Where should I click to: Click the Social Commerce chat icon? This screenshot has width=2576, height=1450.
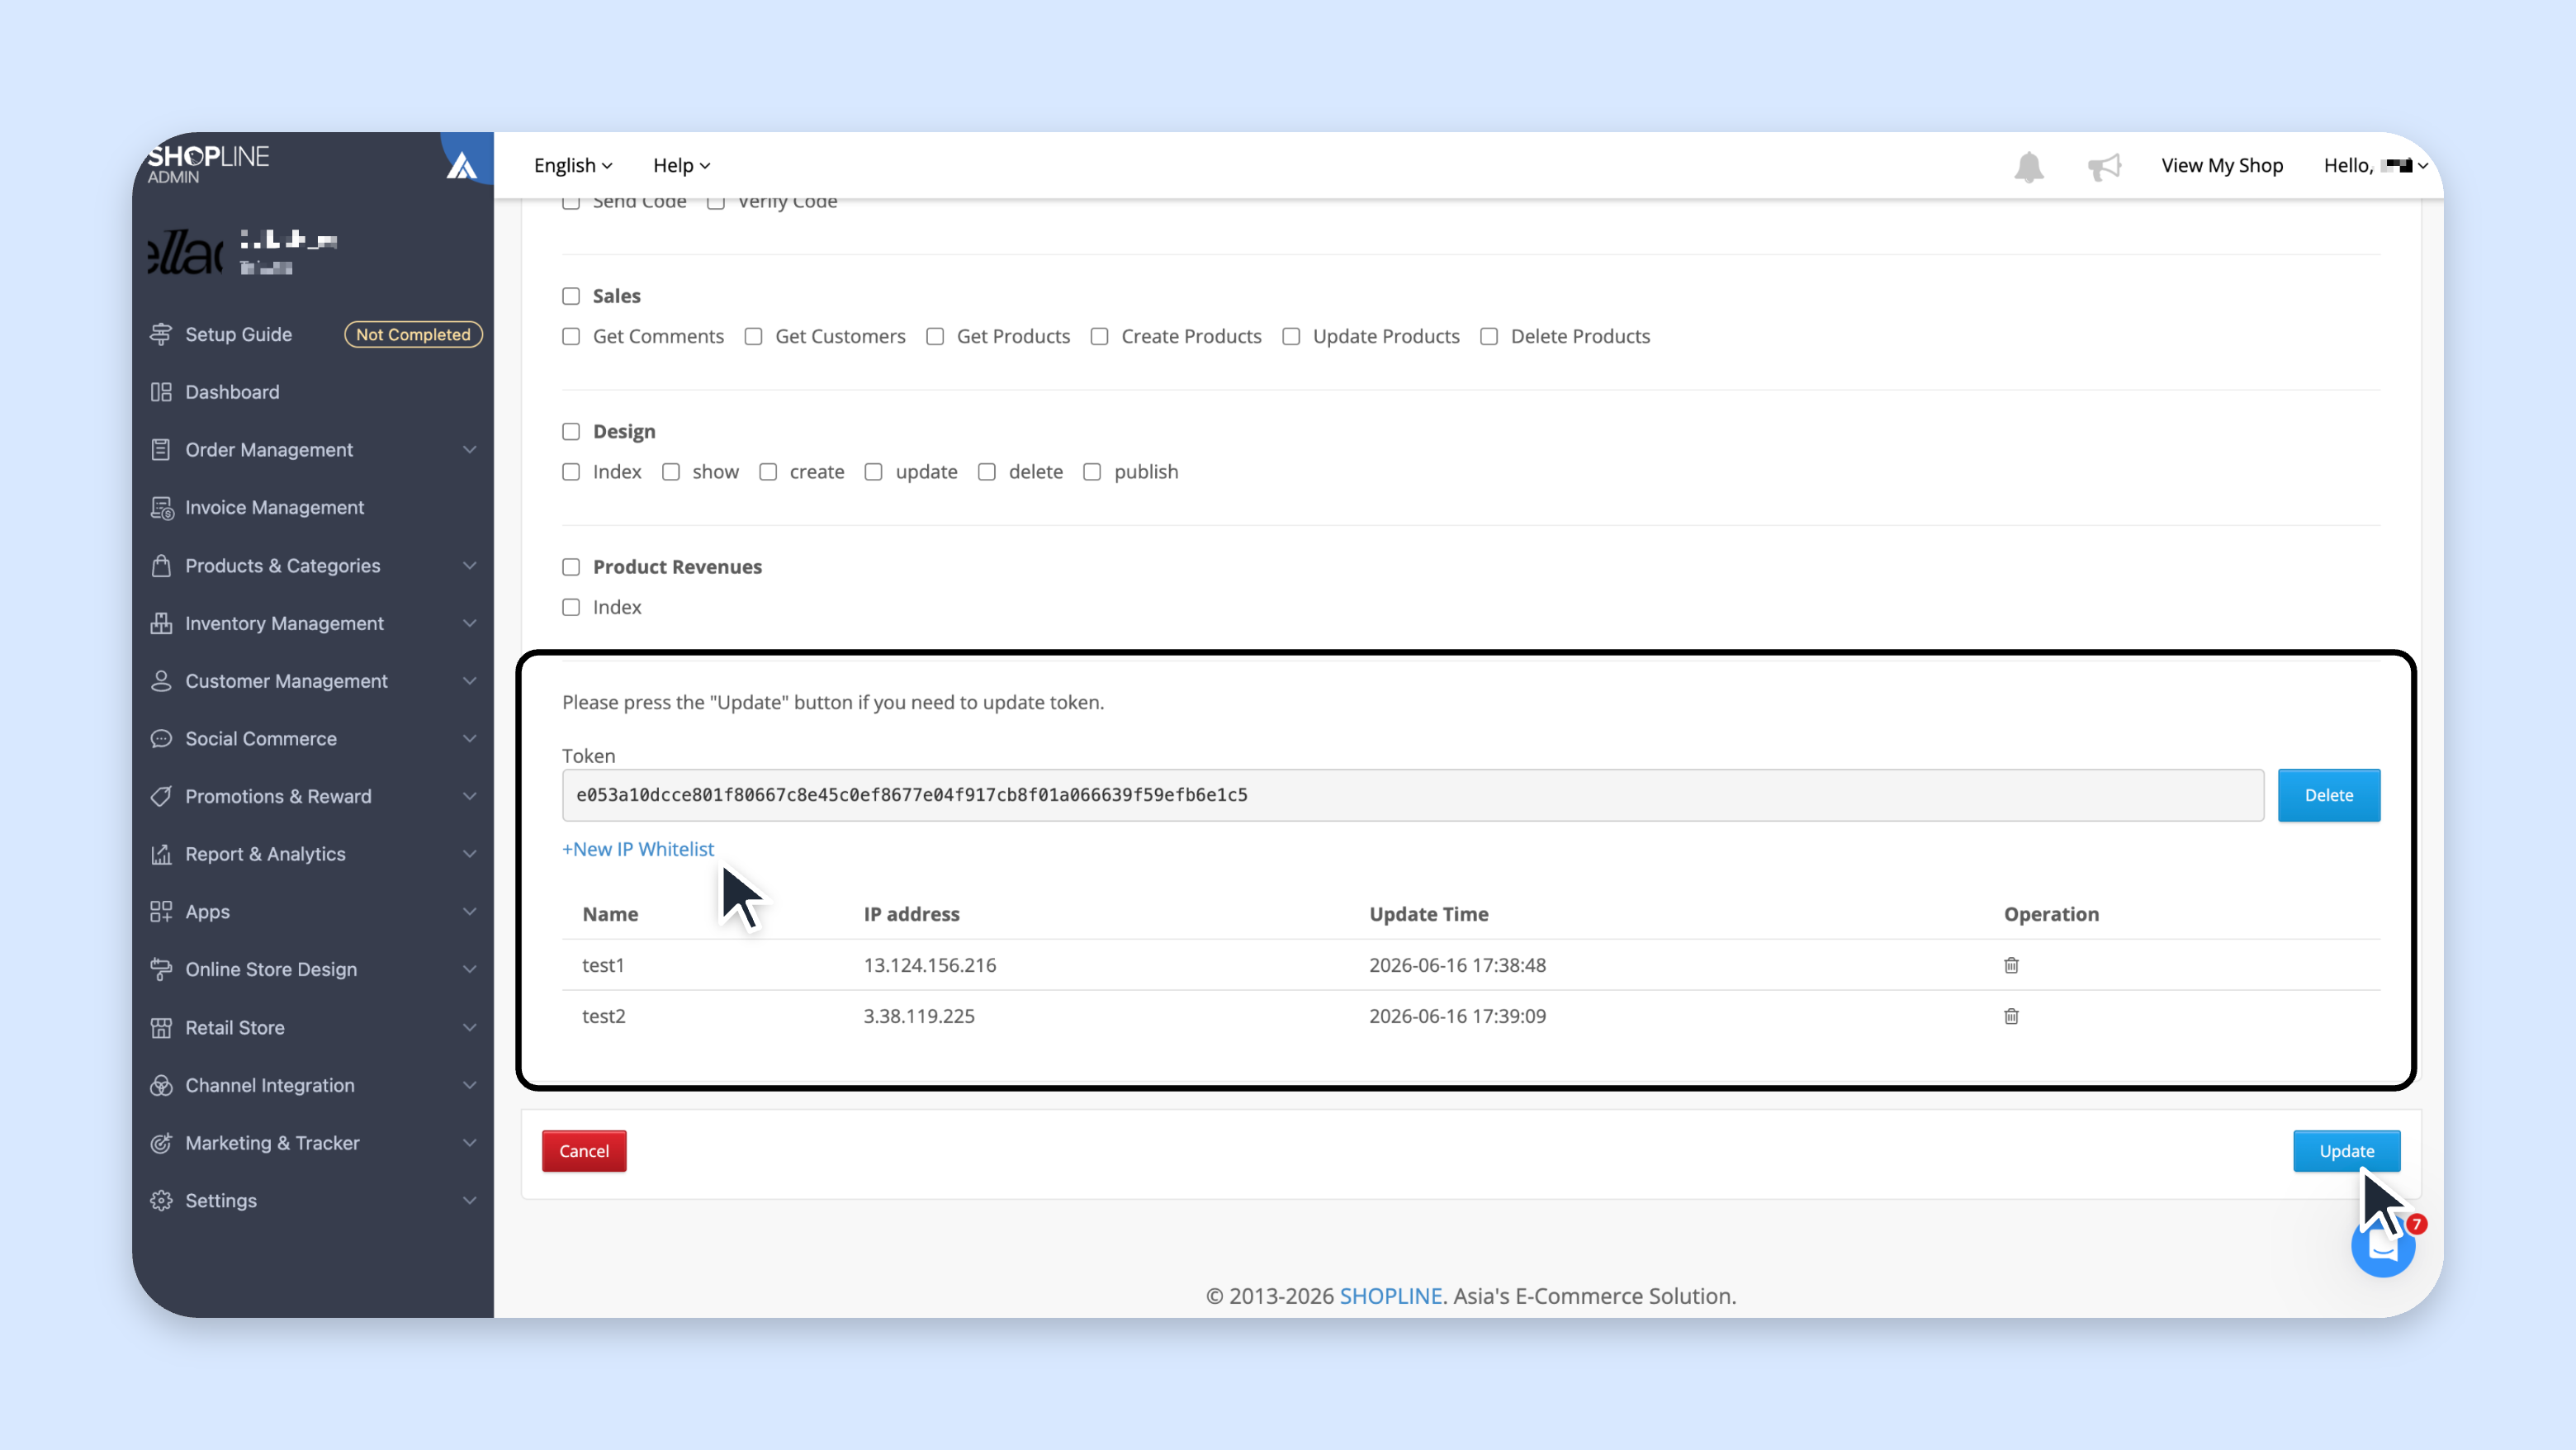(160, 739)
